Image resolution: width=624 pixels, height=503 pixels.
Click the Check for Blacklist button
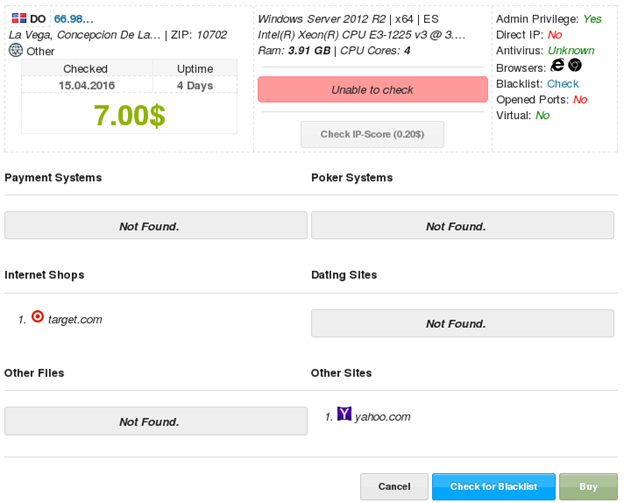coord(493,487)
